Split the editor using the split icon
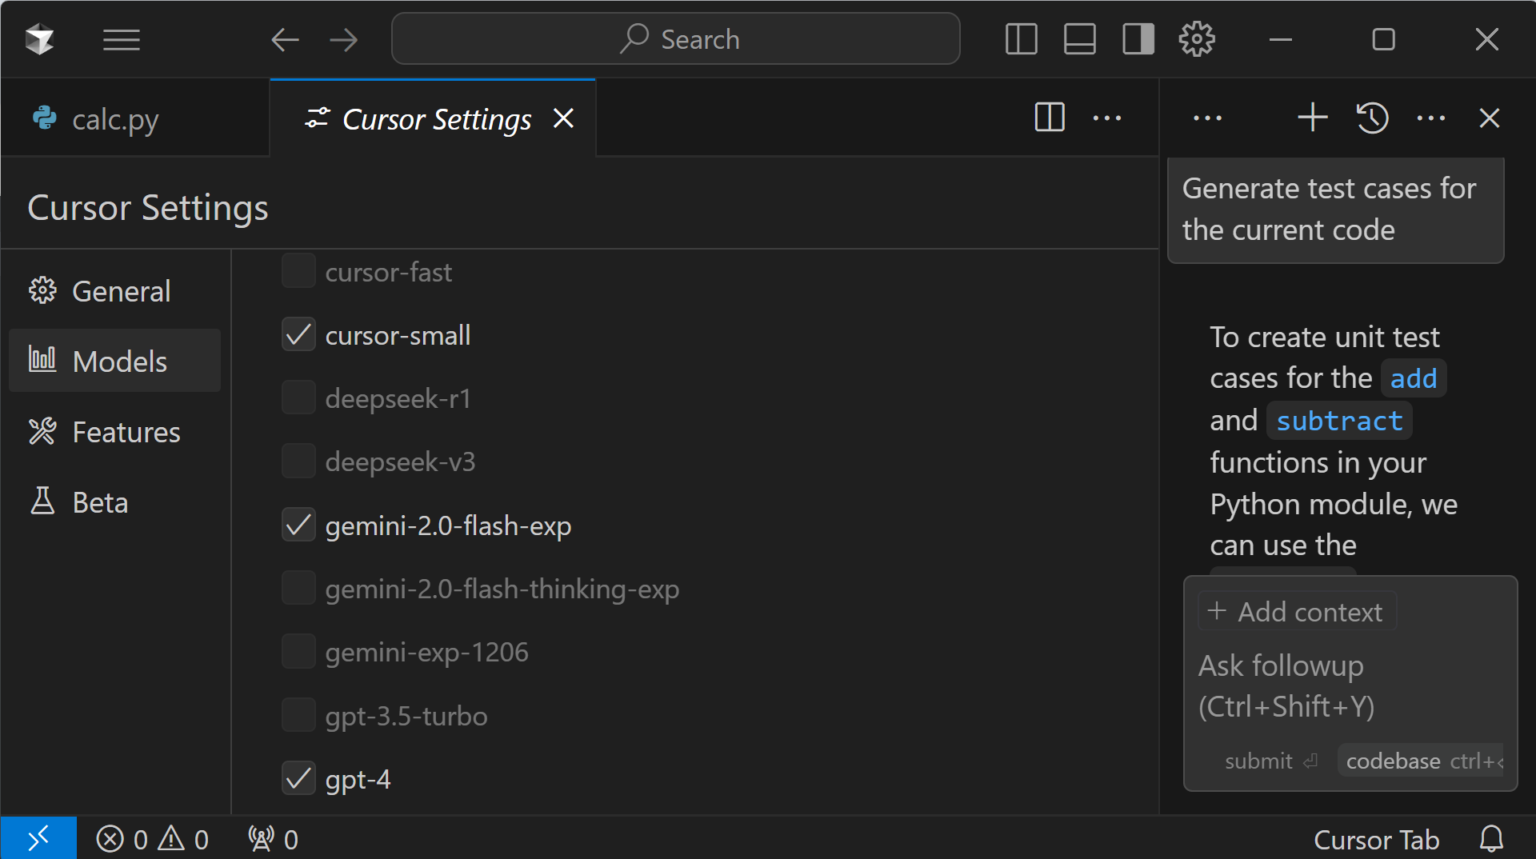 (x=1048, y=117)
